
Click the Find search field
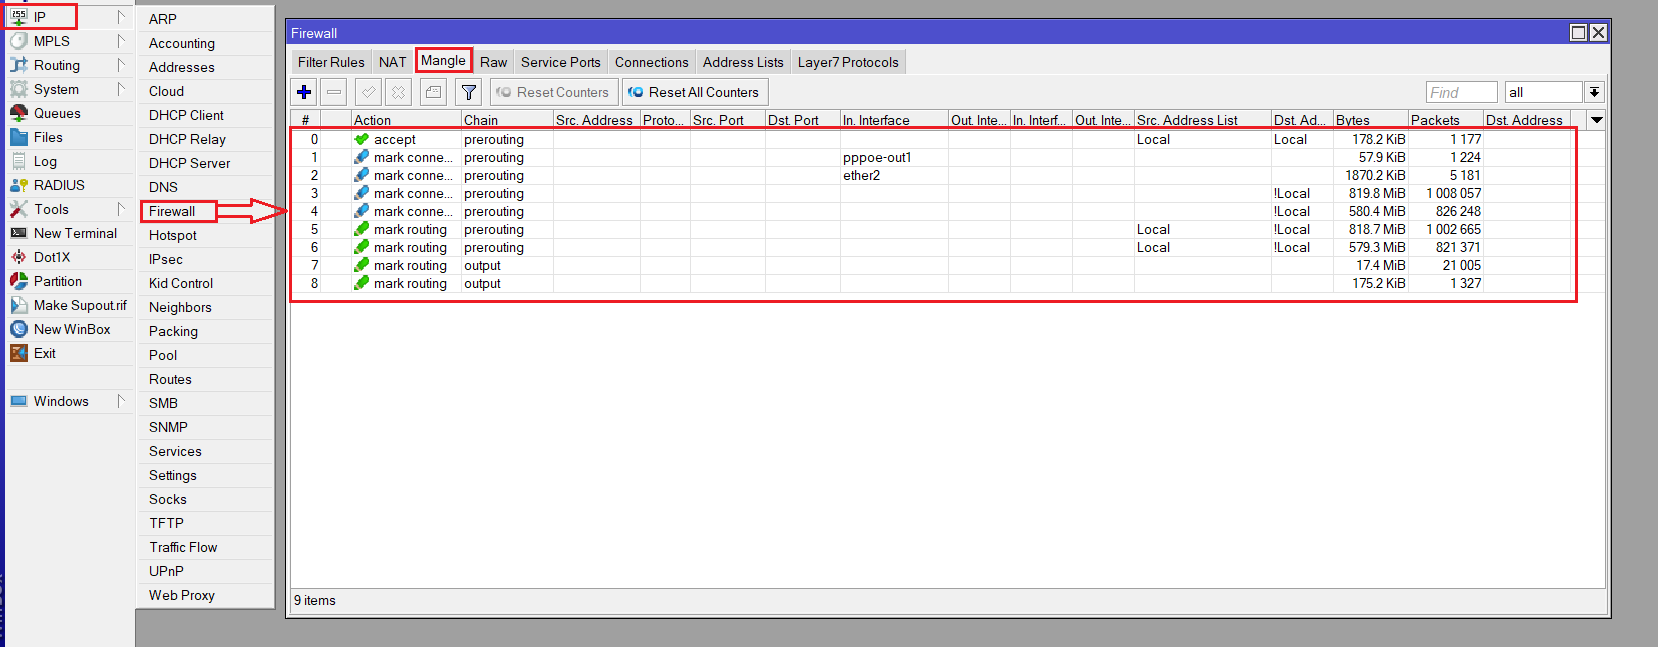(1460, 93)
